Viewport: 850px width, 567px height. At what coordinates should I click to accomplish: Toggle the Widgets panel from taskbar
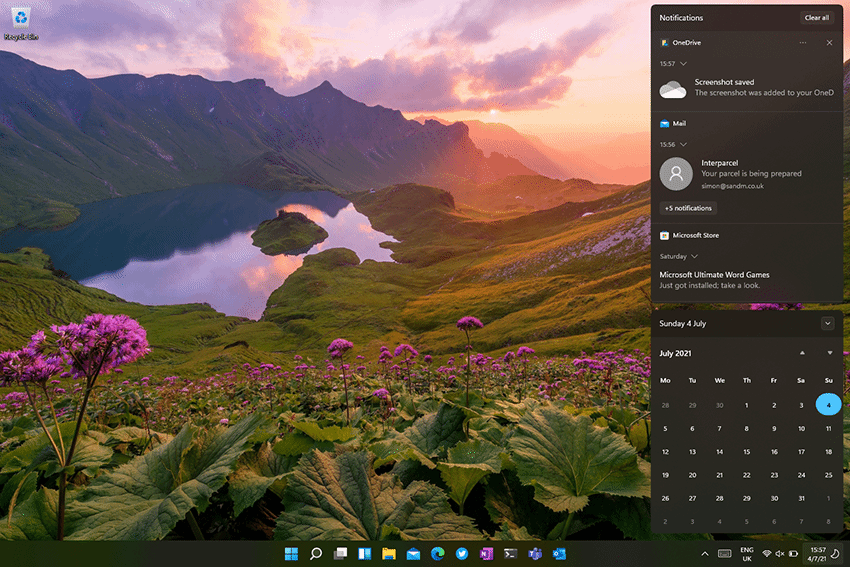[x=364, y=553]
